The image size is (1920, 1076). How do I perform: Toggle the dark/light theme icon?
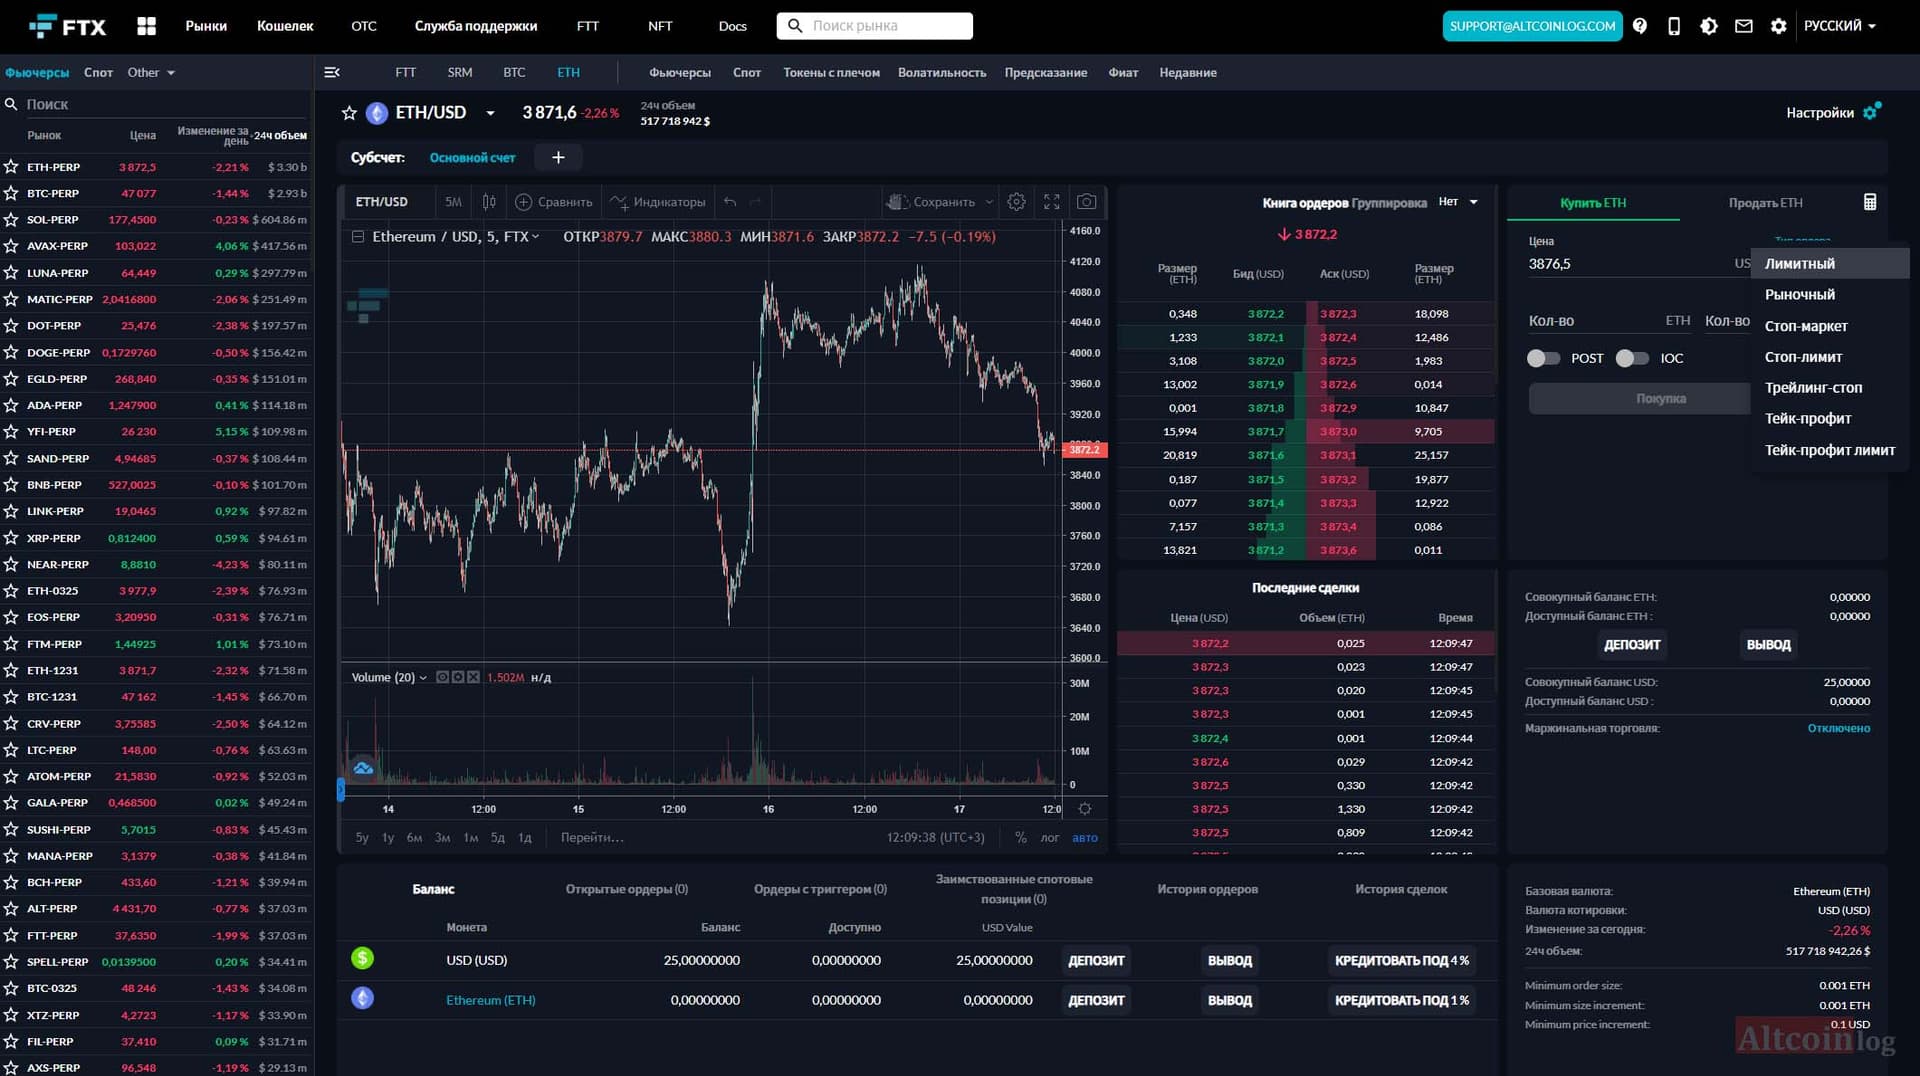click(1709, 26)
